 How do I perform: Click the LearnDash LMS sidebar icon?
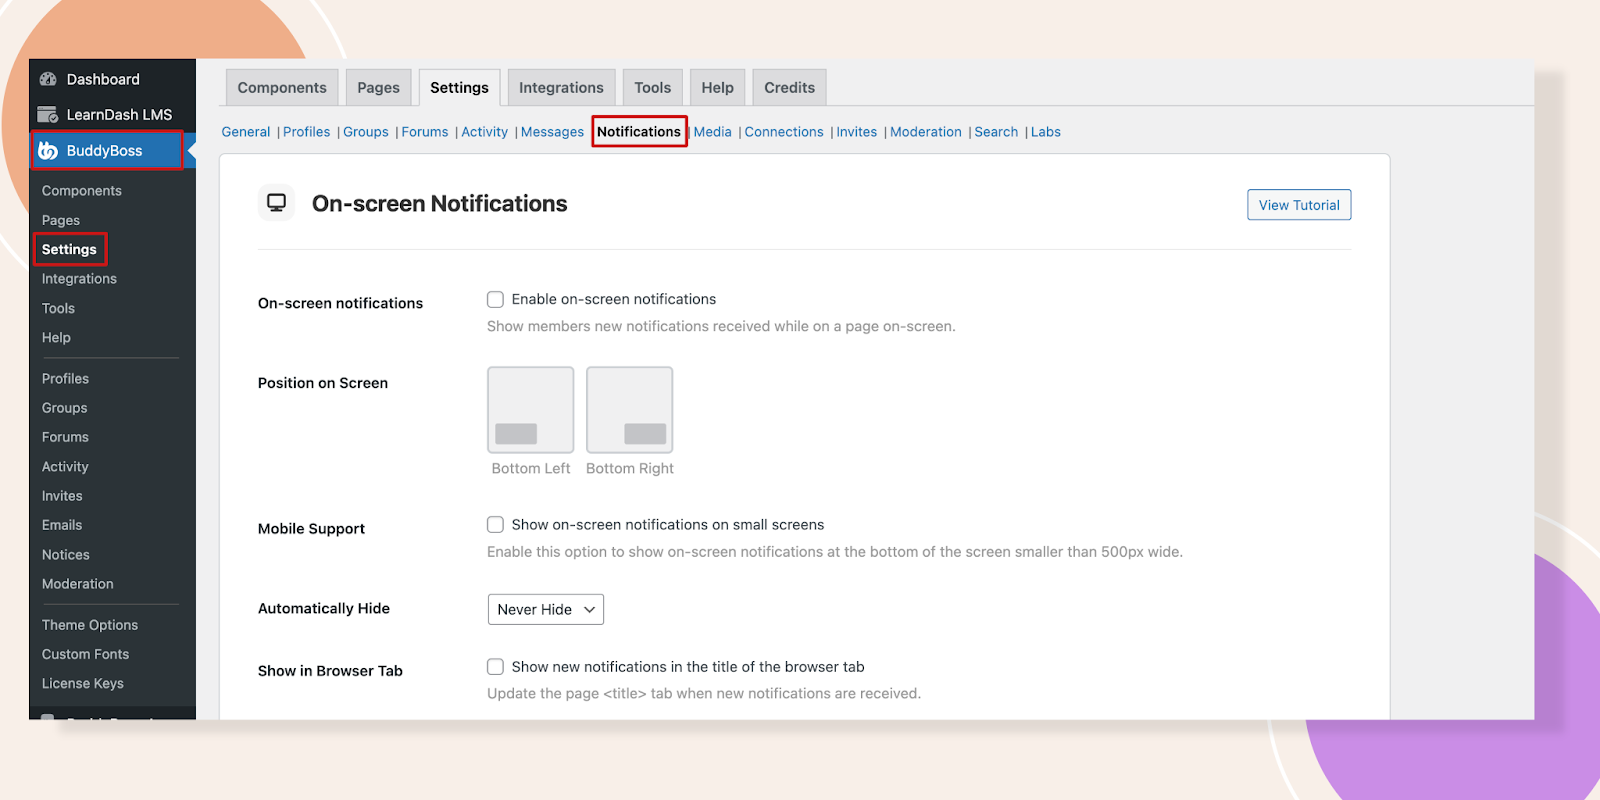[x=48, y=115]
